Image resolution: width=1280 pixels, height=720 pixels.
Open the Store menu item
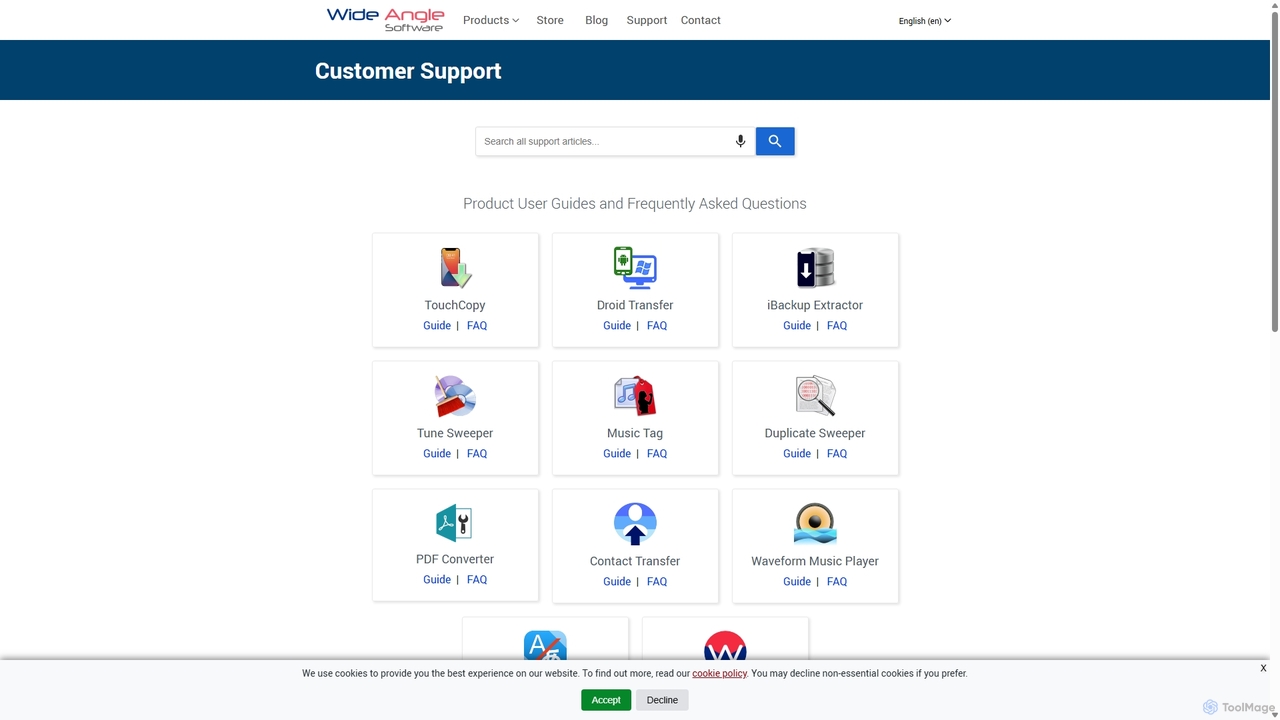tap(550, 20)
